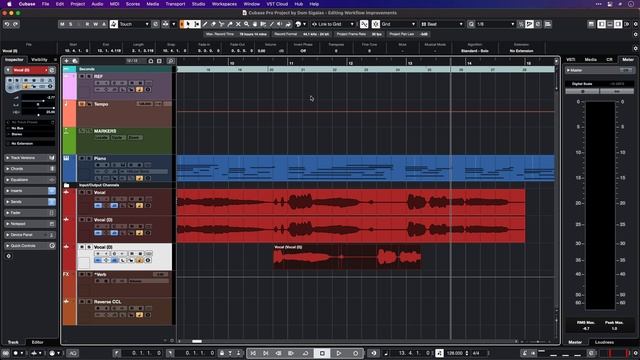Open the Transport menu

[x=175, y=4]
